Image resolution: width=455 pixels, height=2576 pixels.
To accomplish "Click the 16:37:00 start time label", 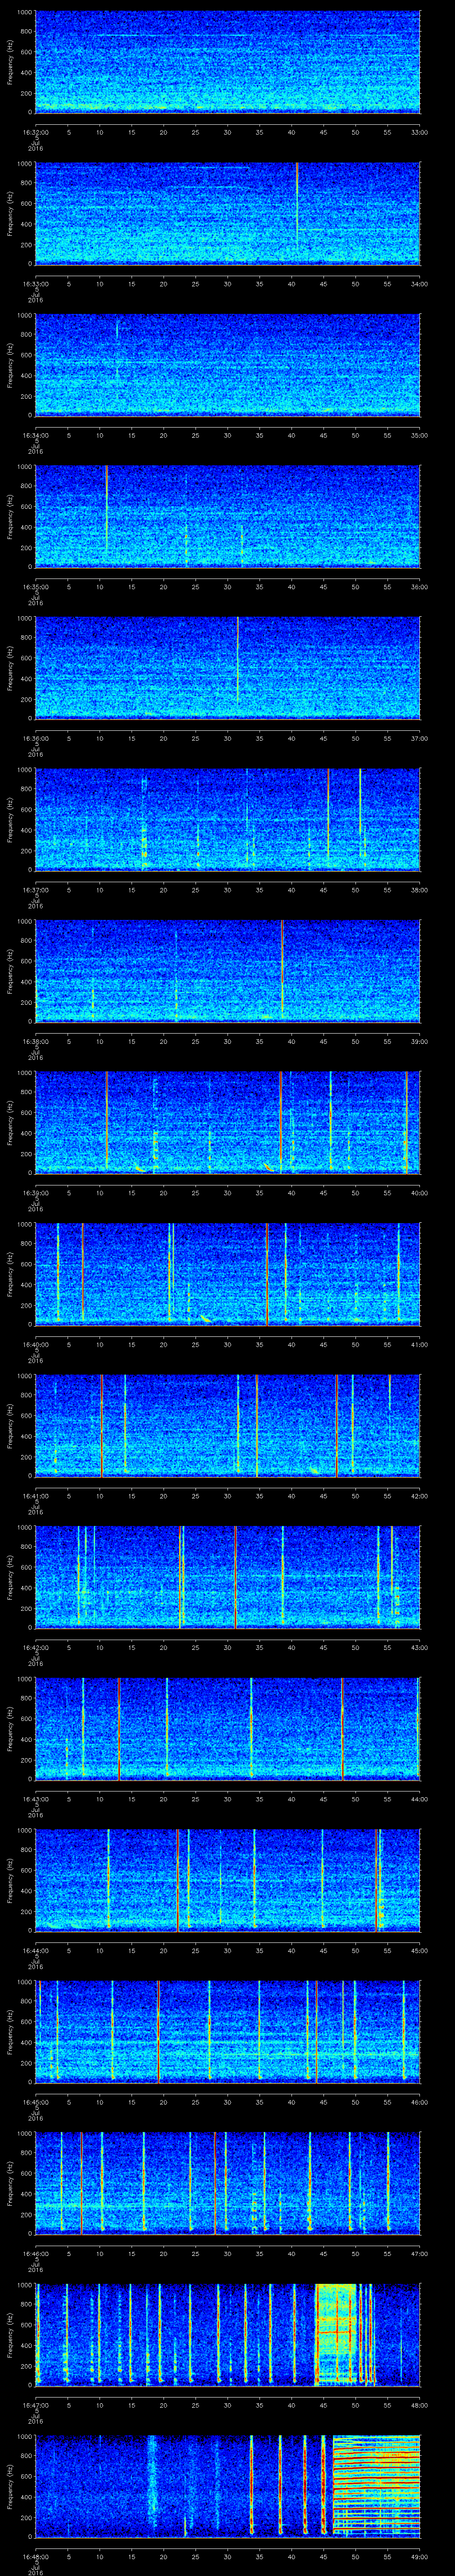I will [35, 890].
